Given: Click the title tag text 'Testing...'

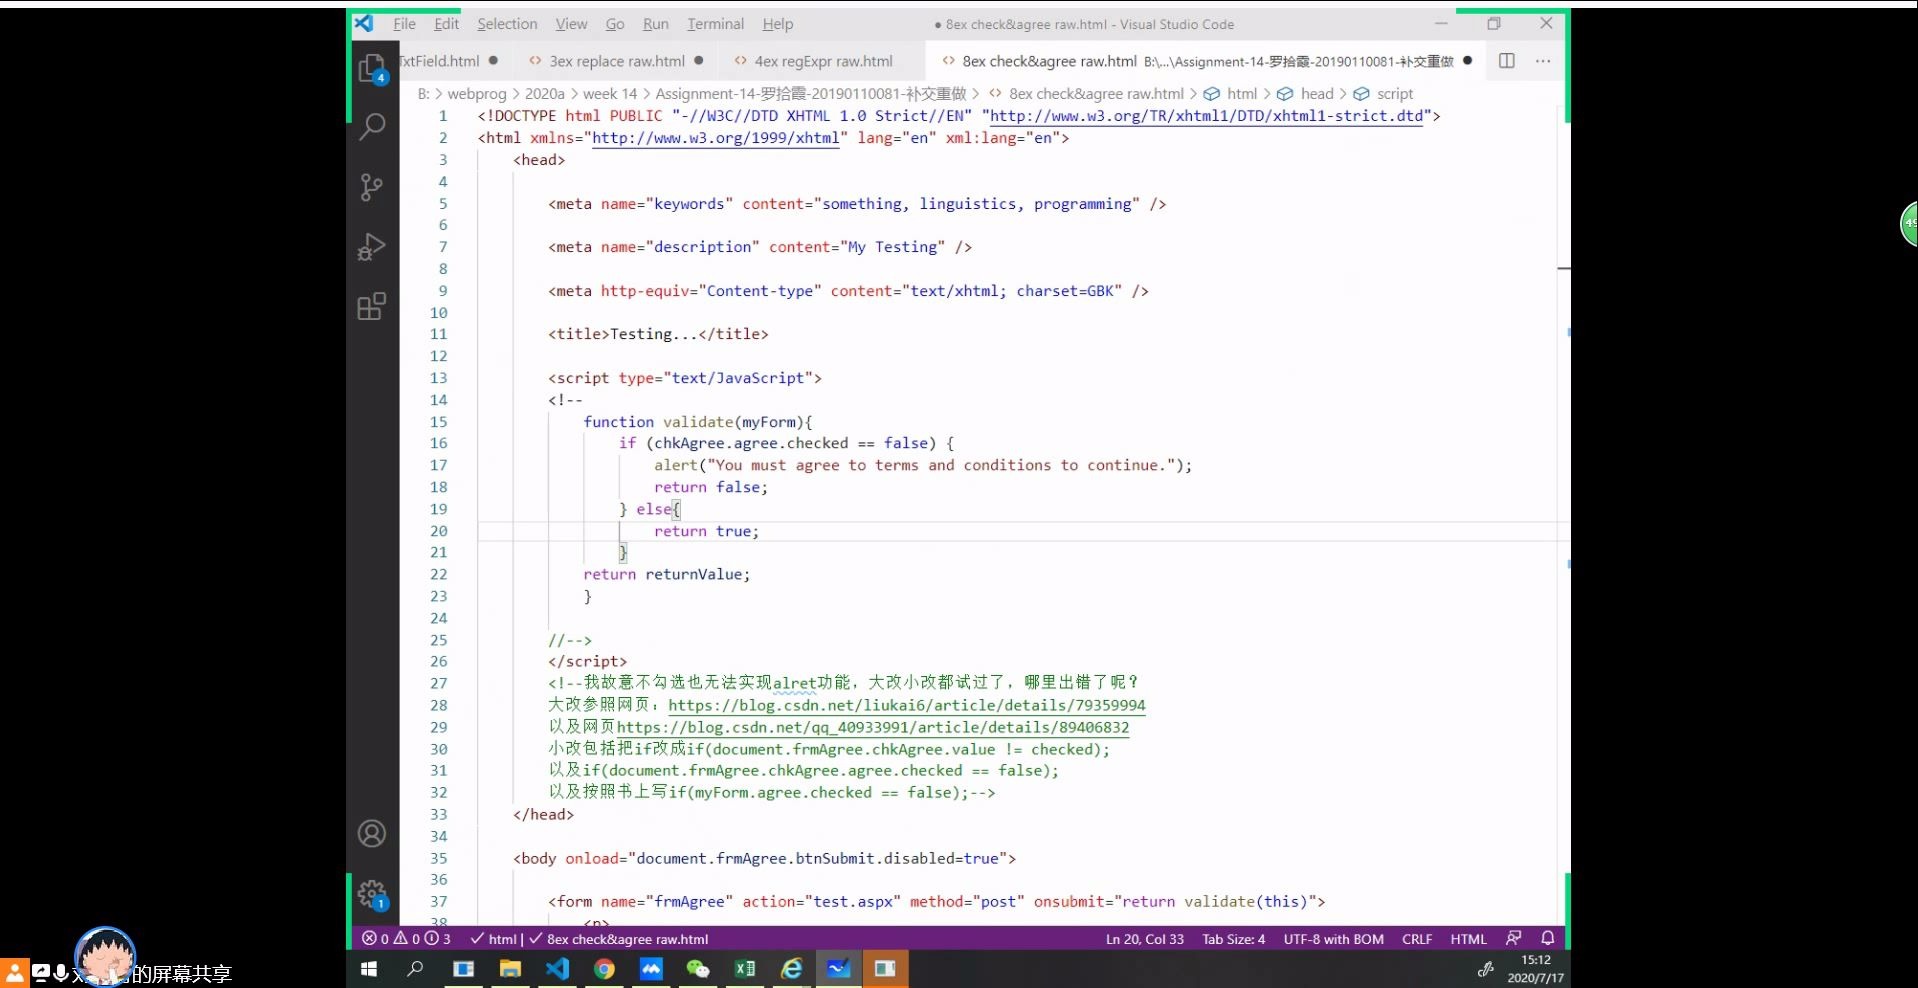Looking at the screenshot, I should (x=653, y=334).
